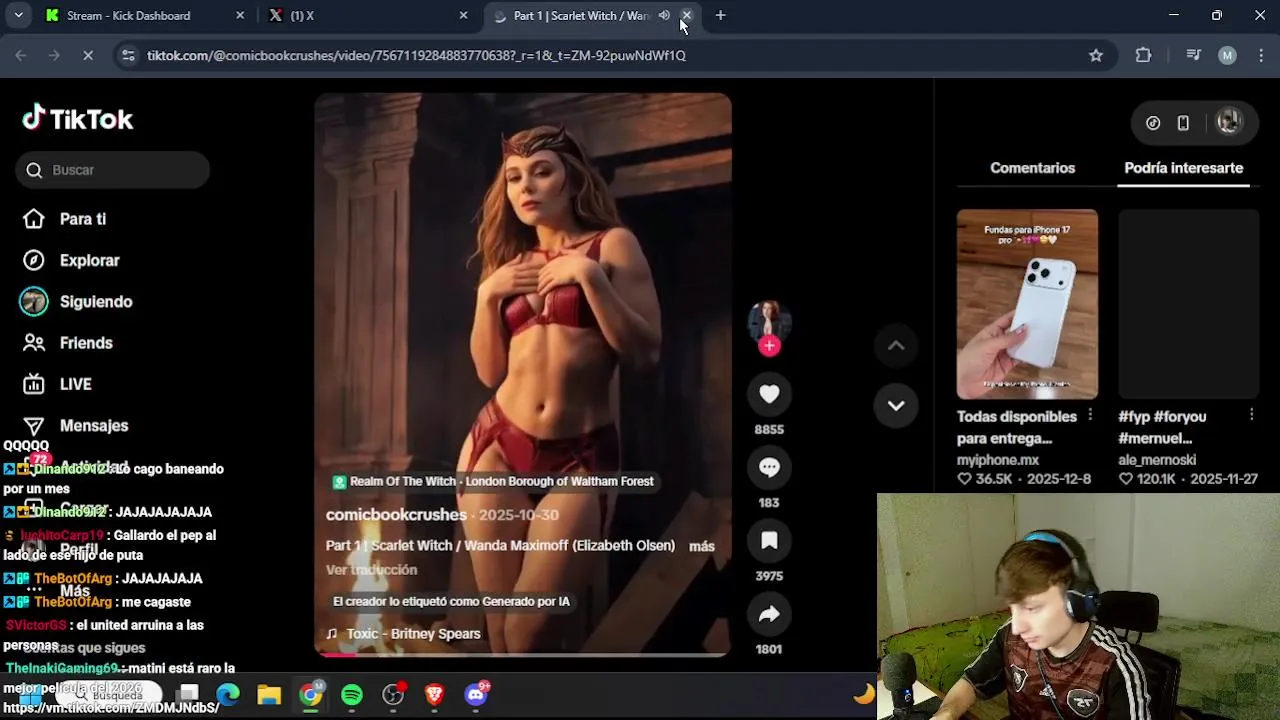Close the Kick Dashboard tab
Image resolution: width=1280 pixels, height=720 pixels.
pos(240,15)
